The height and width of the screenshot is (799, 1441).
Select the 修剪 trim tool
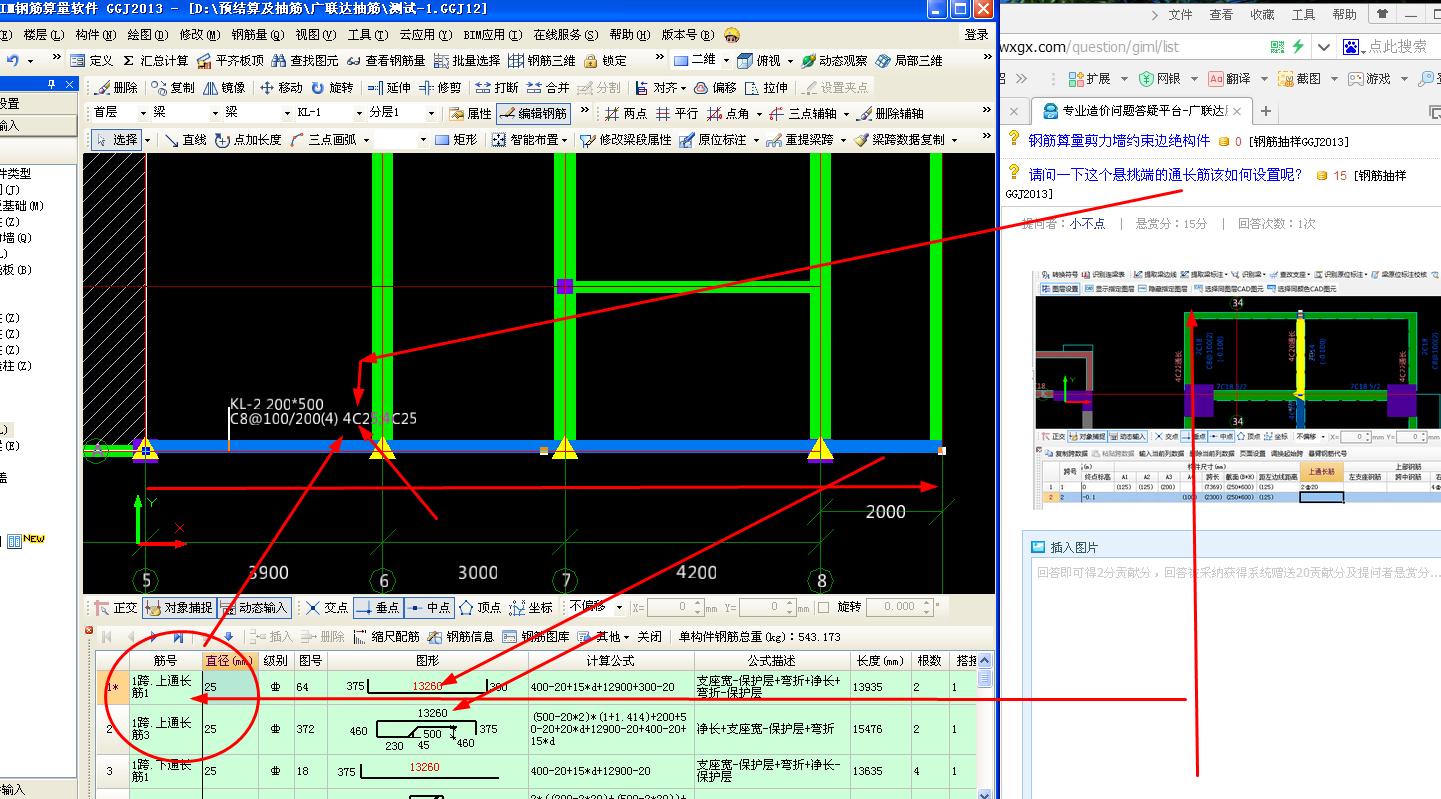click(x=440, y=88)
